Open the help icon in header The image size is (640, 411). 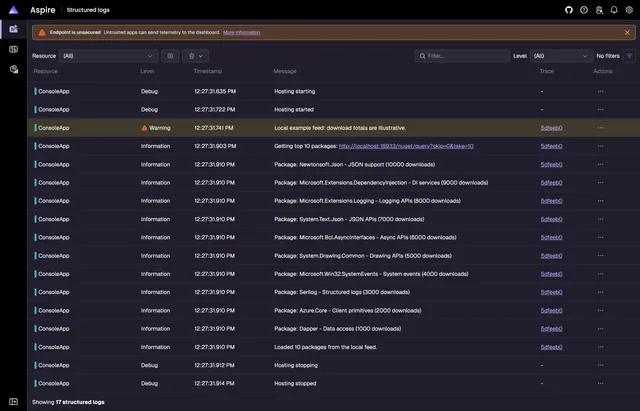pos(584,10)
